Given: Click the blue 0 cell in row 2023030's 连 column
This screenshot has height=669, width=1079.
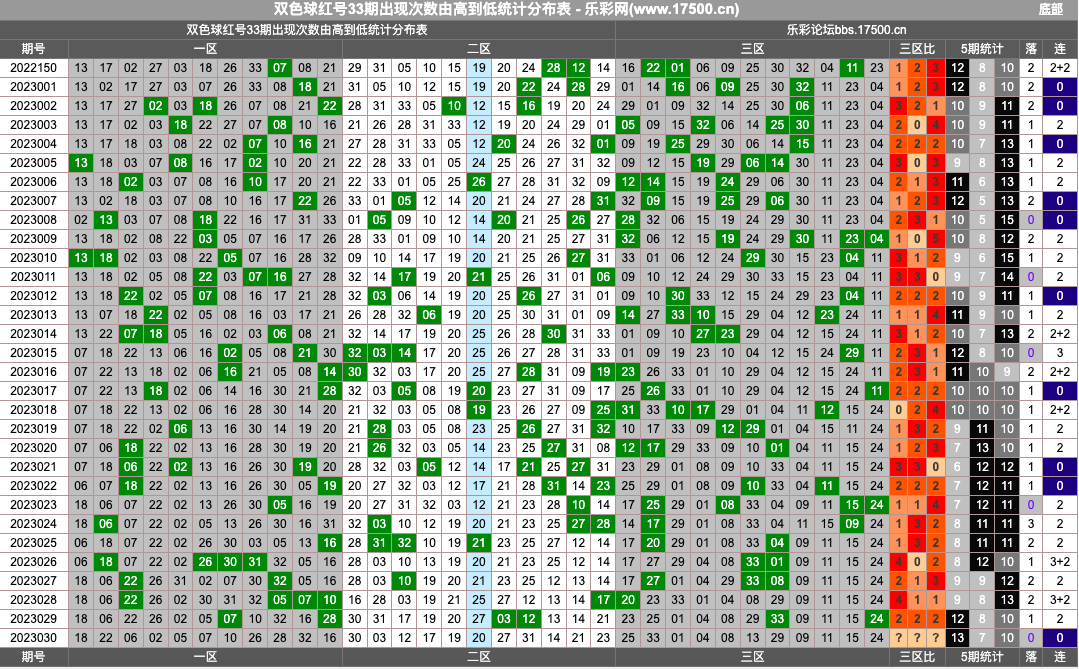Looking at the screenshot, I should (x=1060, y=637).
